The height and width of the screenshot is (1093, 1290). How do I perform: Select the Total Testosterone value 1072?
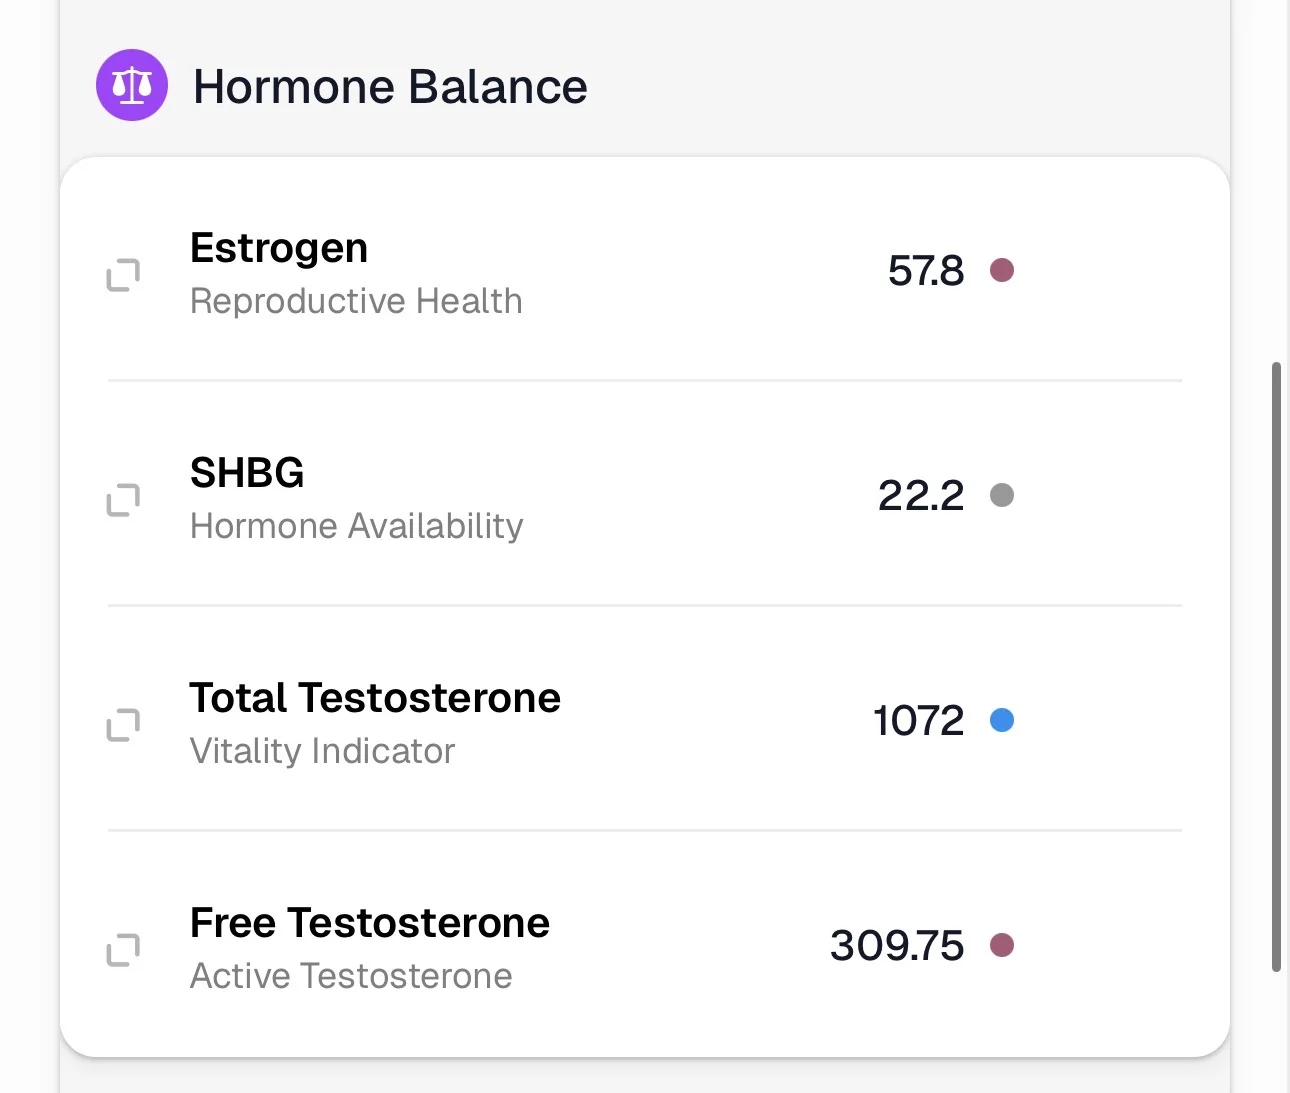click(919, 720)
